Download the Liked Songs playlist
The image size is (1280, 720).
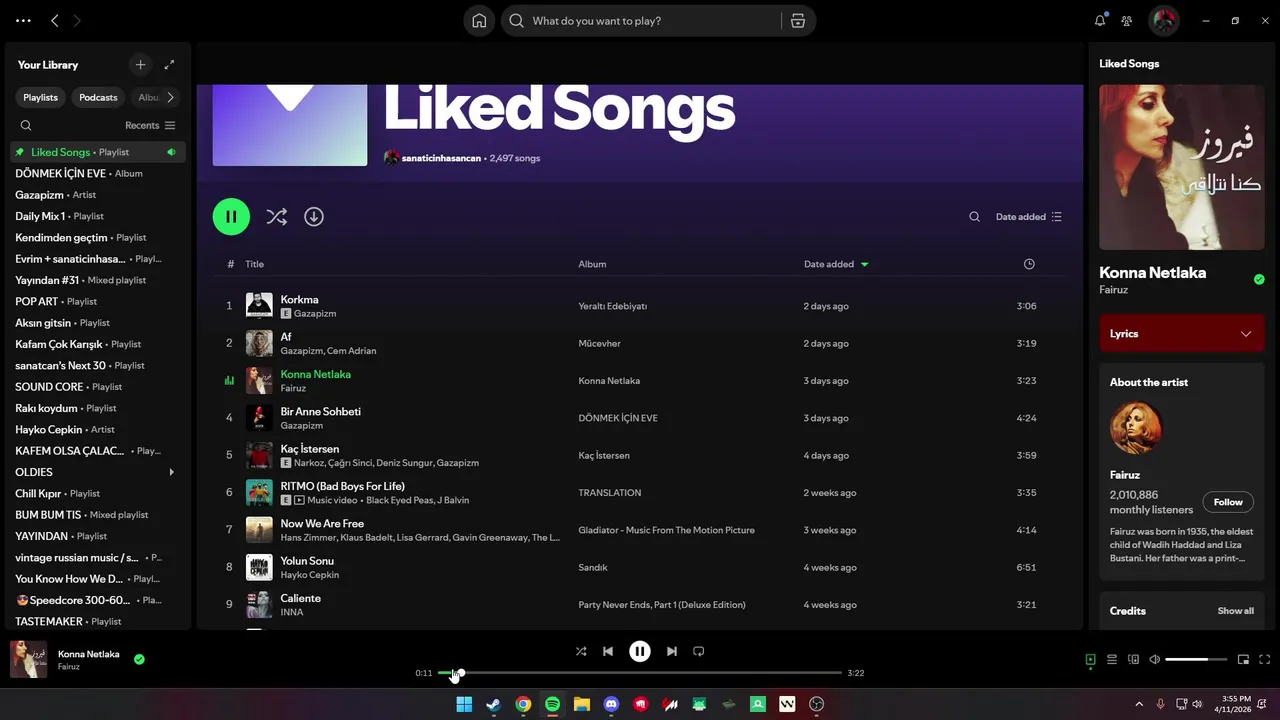point(314,216)
